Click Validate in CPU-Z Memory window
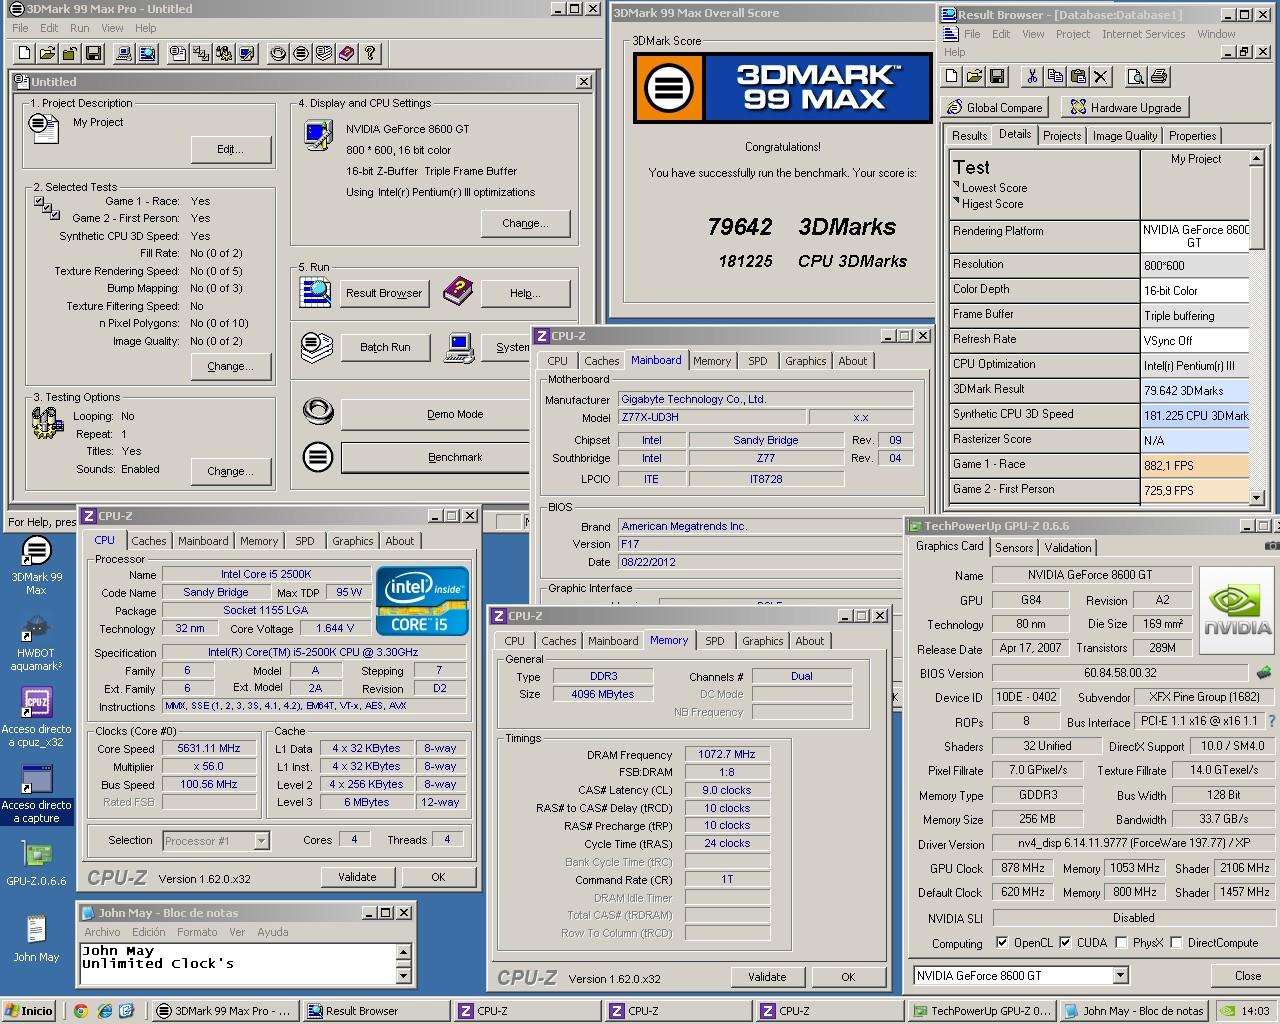Image resolution: width=1280 pixels, height=1024 pixels. click(x=767, y=977)
